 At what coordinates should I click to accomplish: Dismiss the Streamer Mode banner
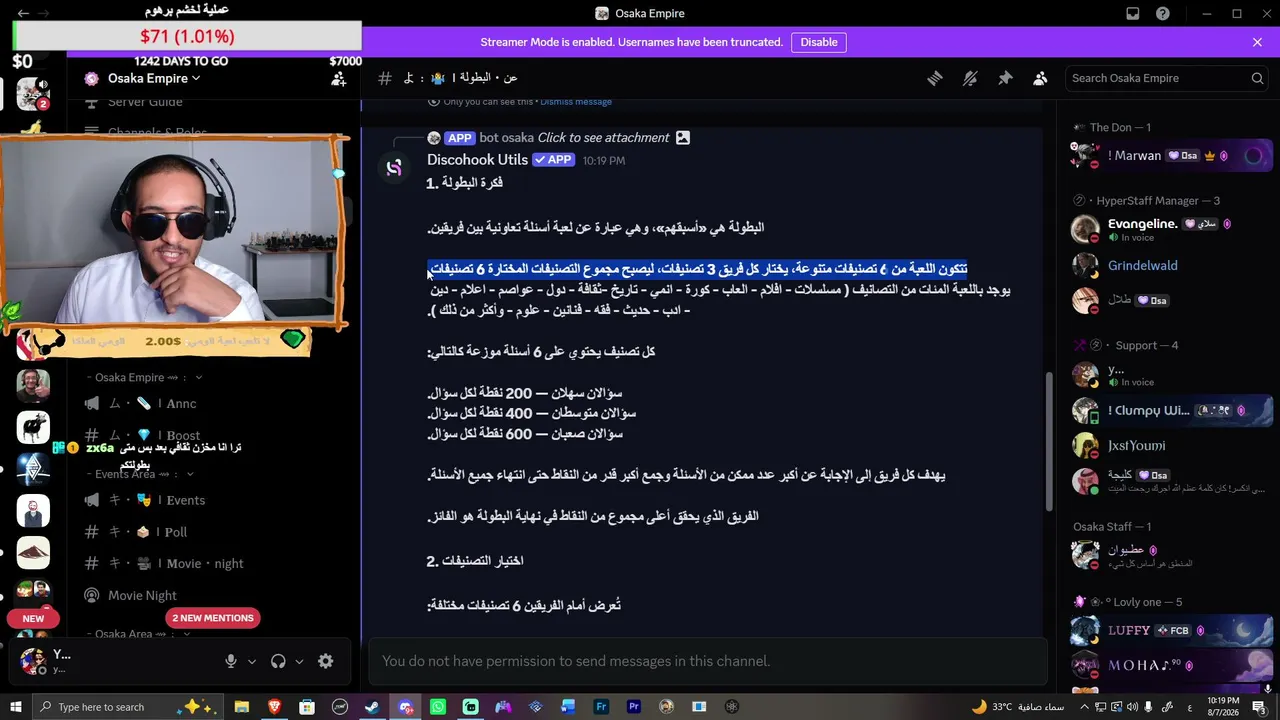pyautogui.click(x=1257, y=42)
